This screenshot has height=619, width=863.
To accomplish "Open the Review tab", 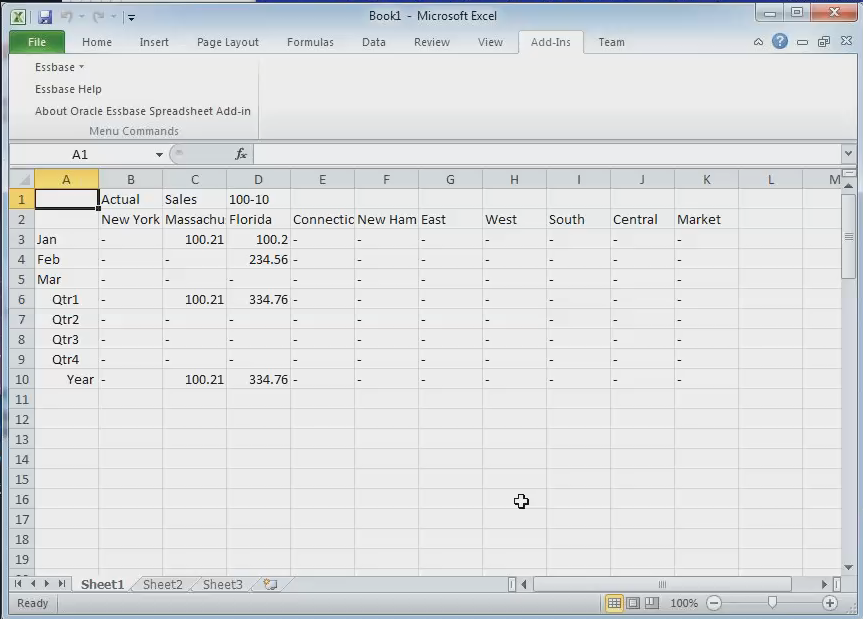I will point(432,42).
